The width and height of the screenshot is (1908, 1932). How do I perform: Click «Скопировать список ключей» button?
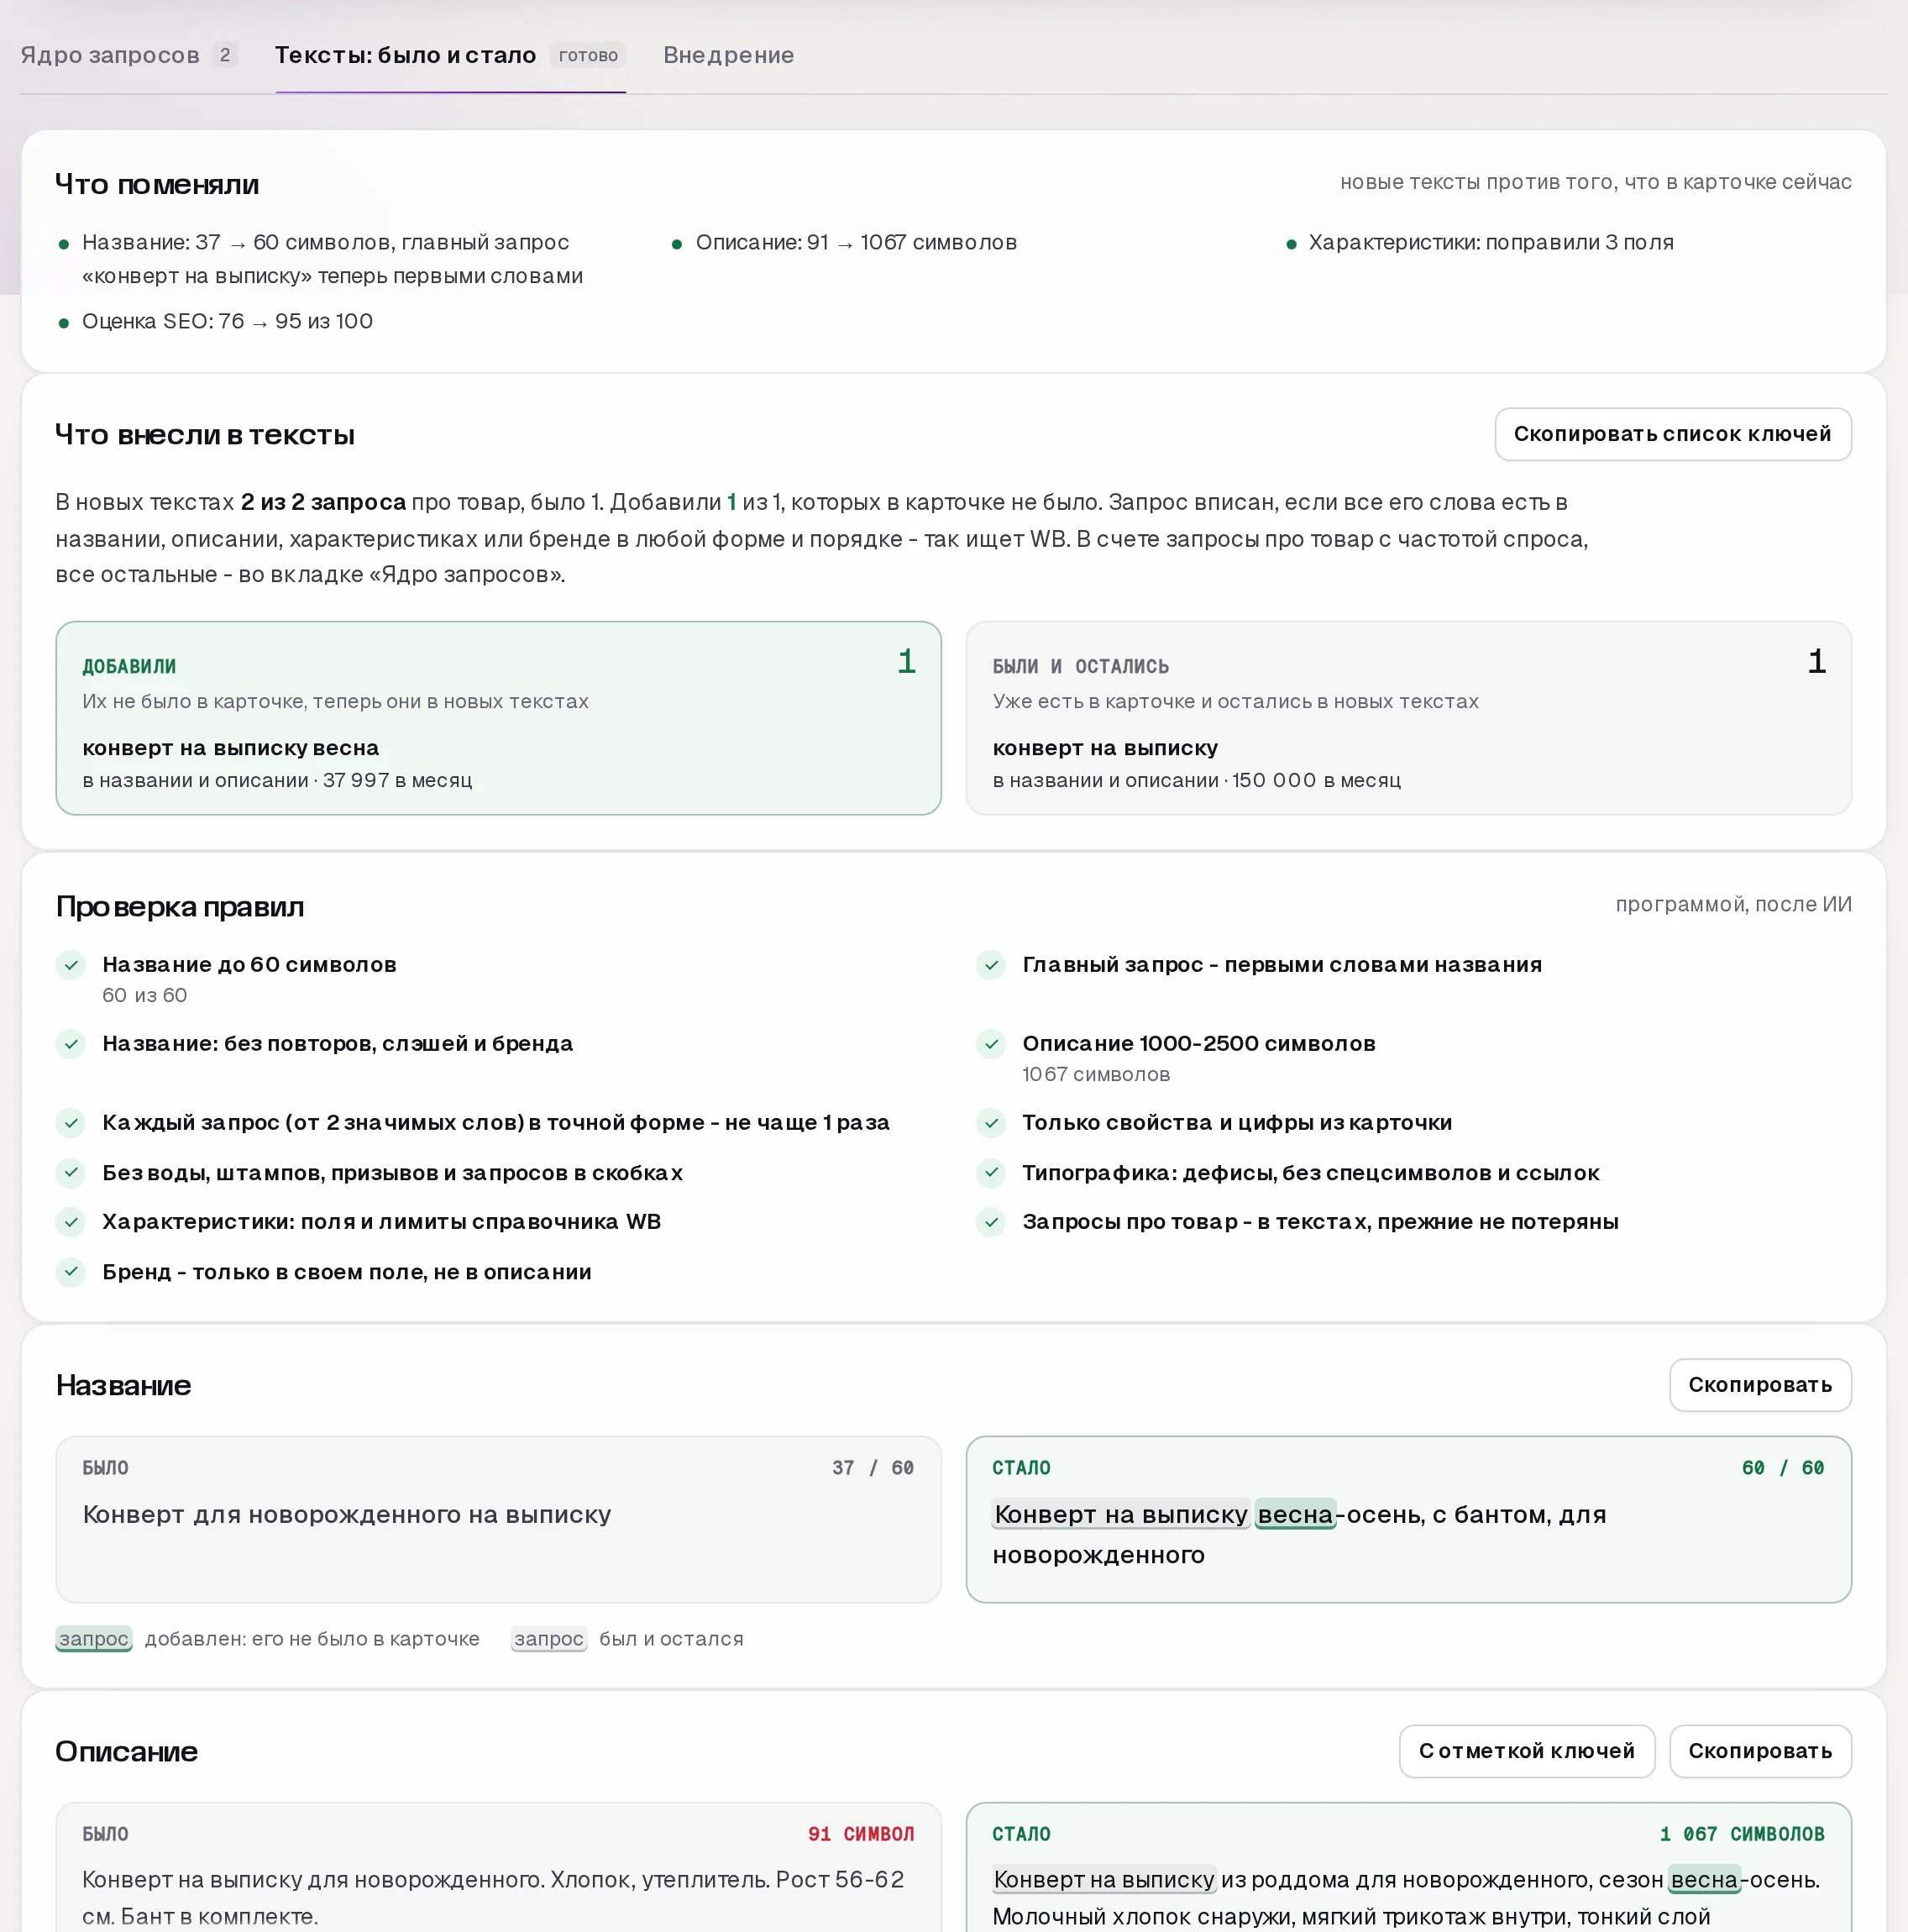coord(1672,434)
